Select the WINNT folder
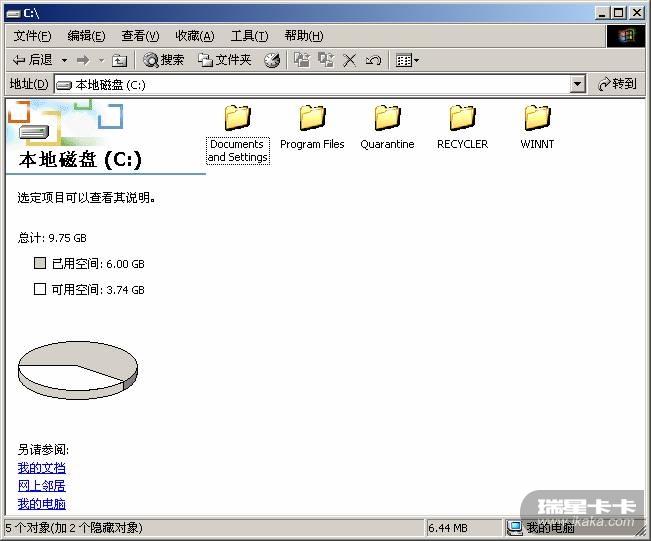The height and width of the screenshot is (541, 651). (537, 127)
